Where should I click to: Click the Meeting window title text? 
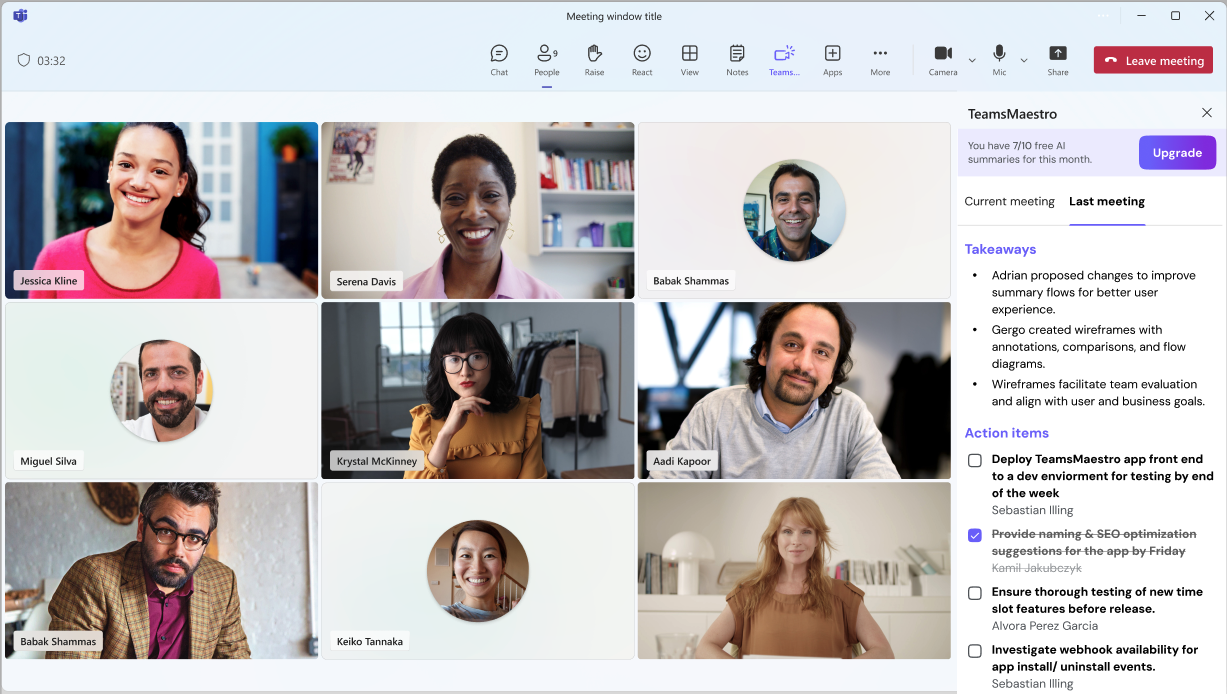pos(614,16)
